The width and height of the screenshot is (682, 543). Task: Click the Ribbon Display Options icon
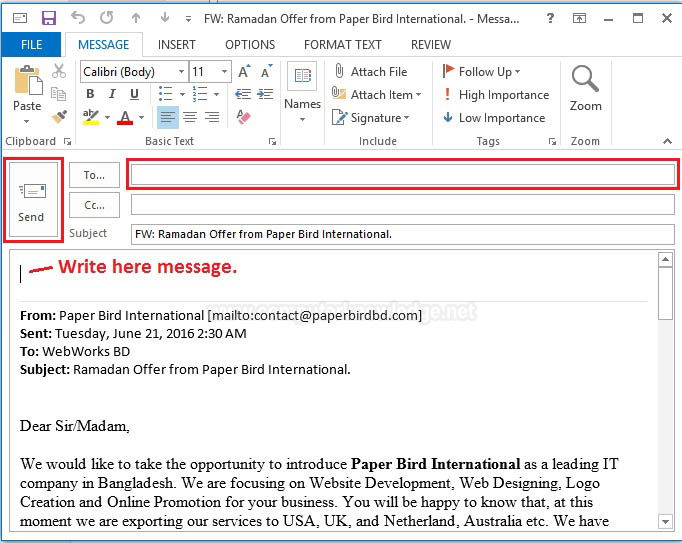coord(579,18)
